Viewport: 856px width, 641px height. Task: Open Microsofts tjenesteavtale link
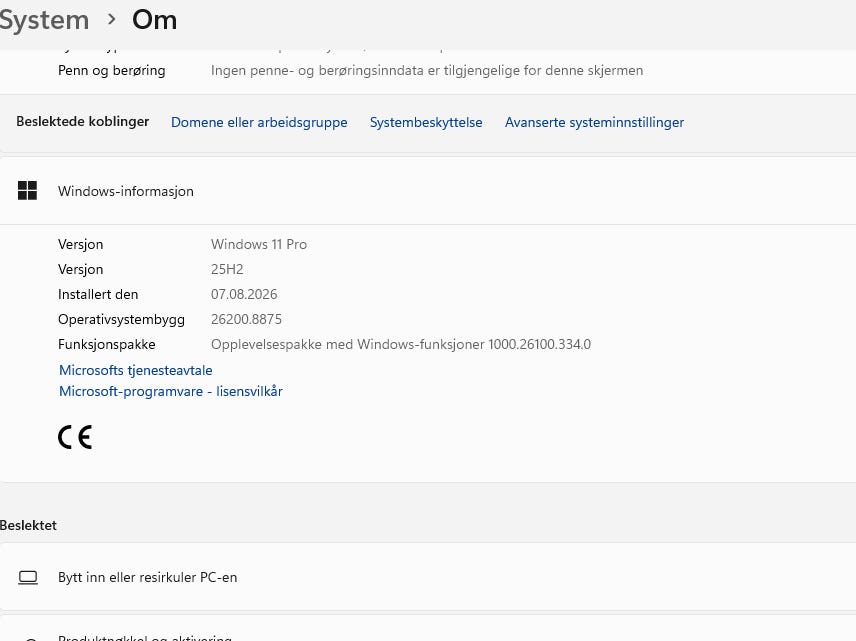pos(135,370)
